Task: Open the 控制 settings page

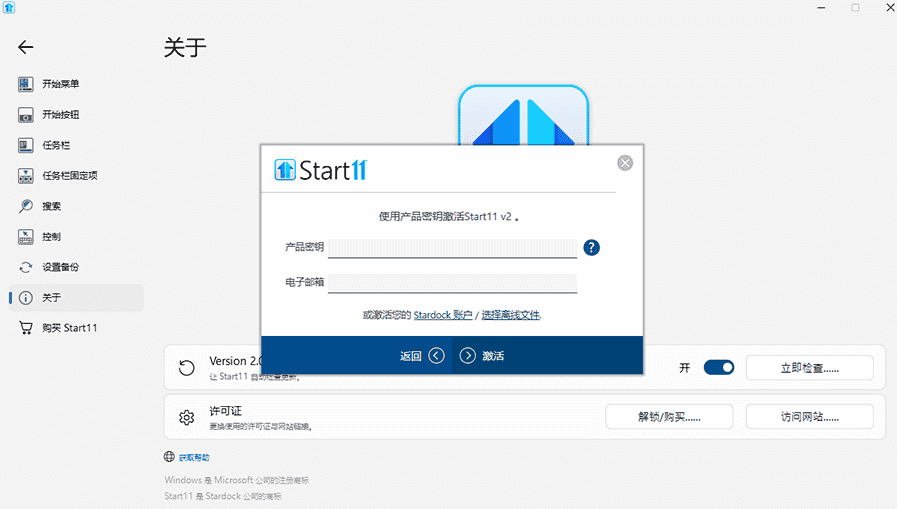Action: pyautogui.click(x=77, y=236)
